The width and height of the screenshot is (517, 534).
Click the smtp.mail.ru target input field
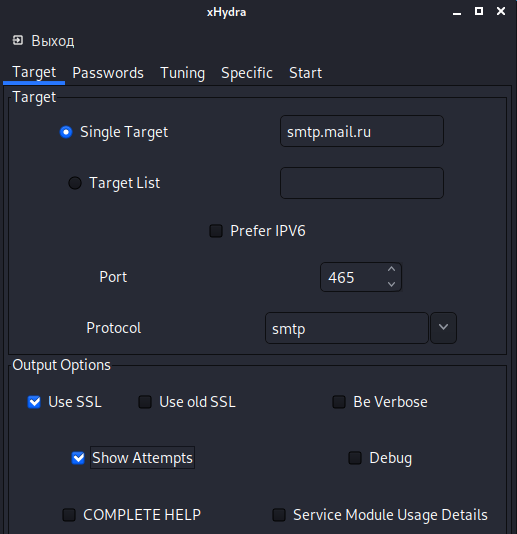point(362,131)
